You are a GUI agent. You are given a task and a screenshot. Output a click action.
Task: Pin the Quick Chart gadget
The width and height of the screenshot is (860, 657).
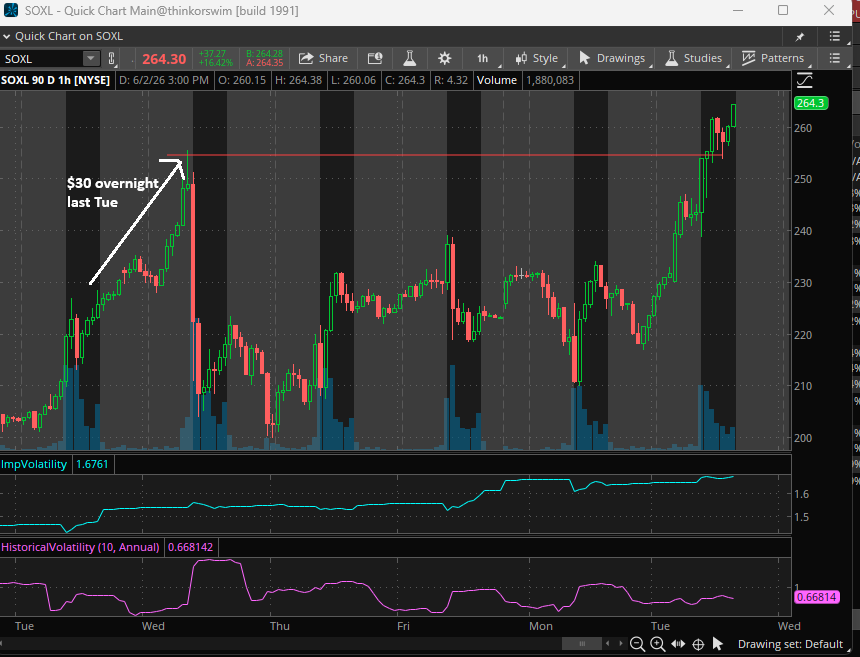point(800,37)
